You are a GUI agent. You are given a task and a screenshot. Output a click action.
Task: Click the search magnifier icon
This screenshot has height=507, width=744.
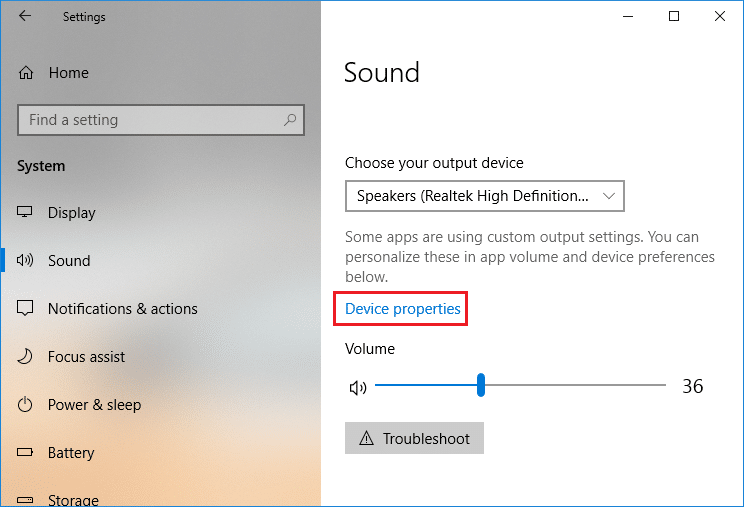[290, 120]
